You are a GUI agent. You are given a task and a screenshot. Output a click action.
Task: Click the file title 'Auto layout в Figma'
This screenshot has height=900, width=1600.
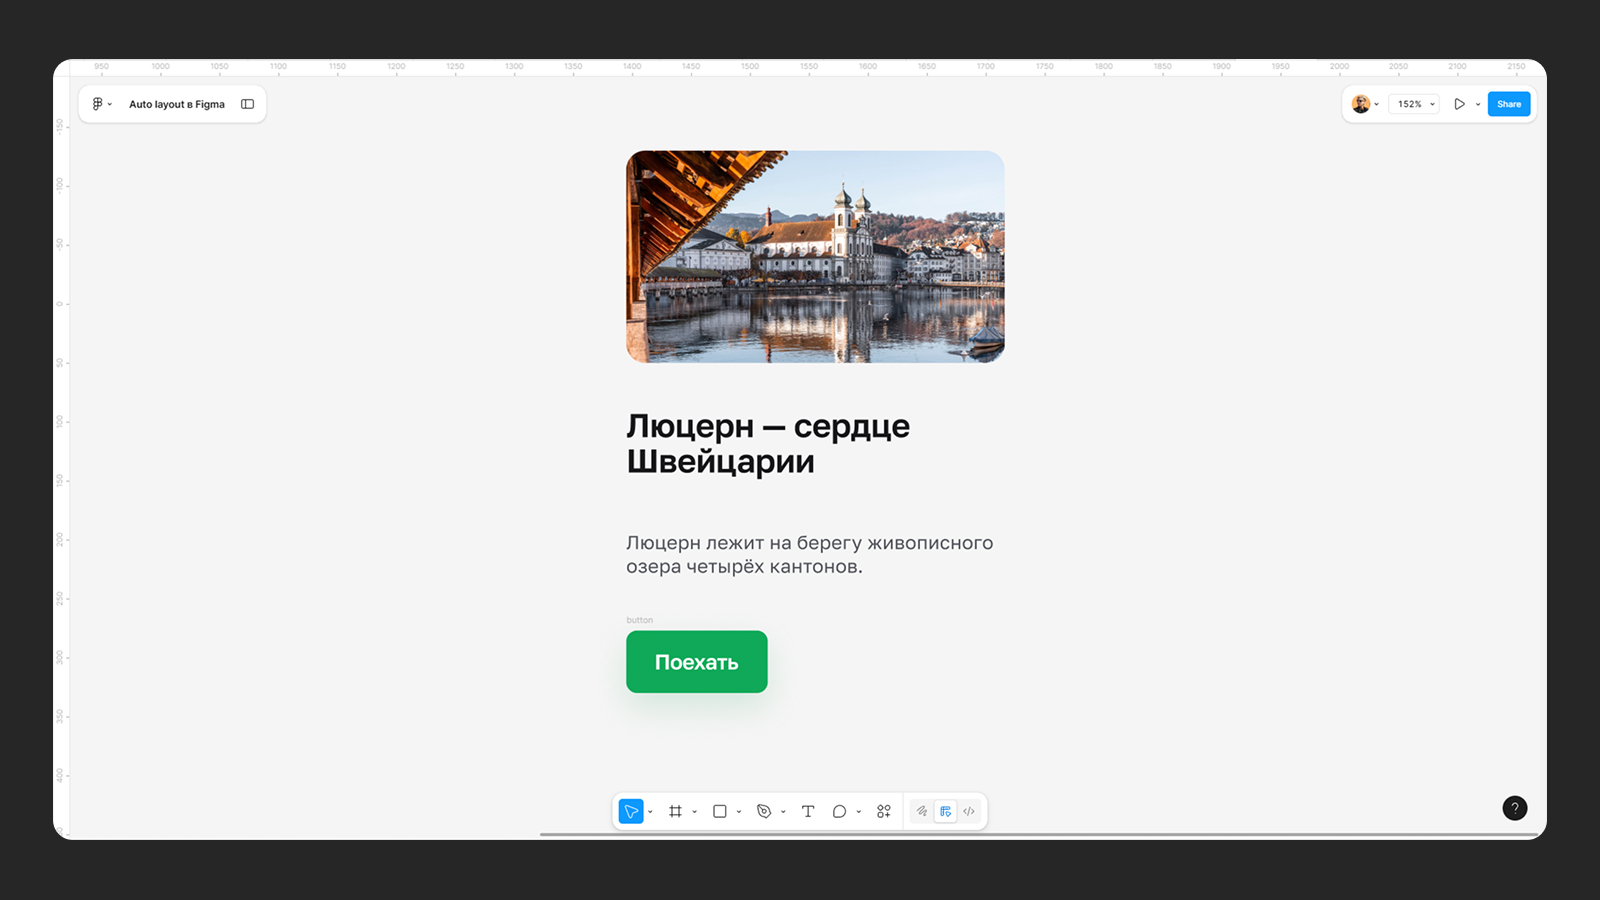(x=176, y=103)
